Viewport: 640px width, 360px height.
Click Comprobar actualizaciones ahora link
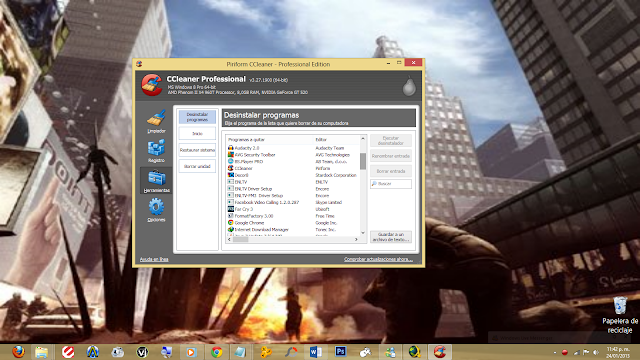coord(378,259)
